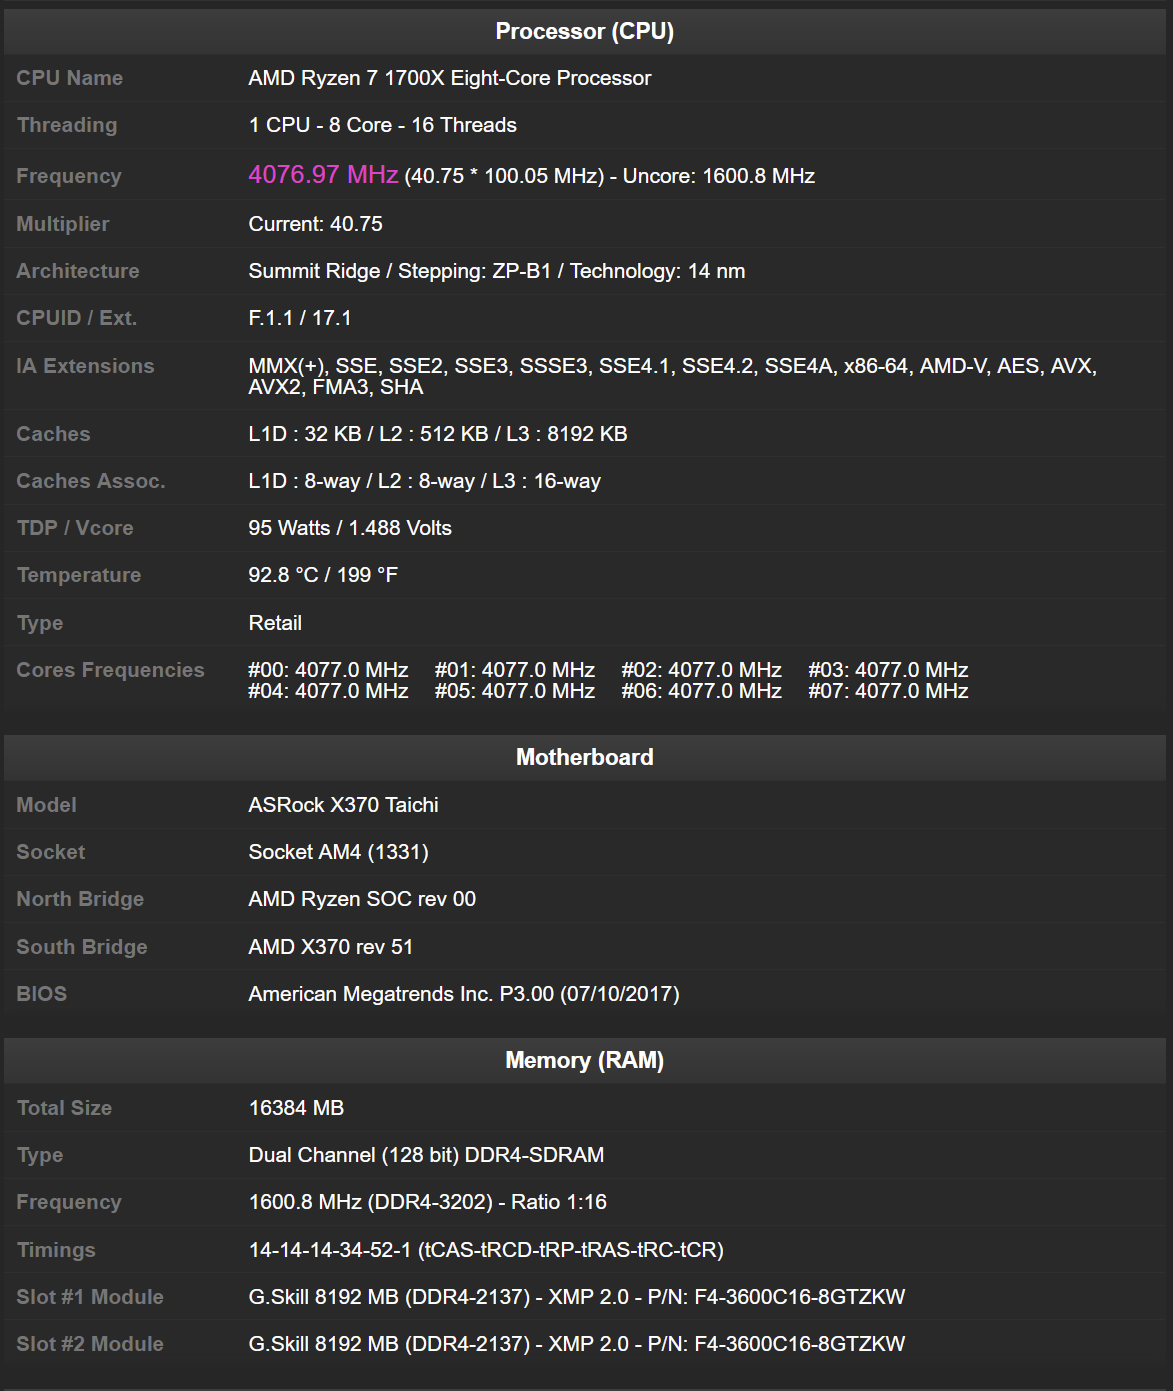This screenshot has height=1391, width=1173.
Task: Click the 16384 MB total size value
Action: click(x=297, y=1108)
